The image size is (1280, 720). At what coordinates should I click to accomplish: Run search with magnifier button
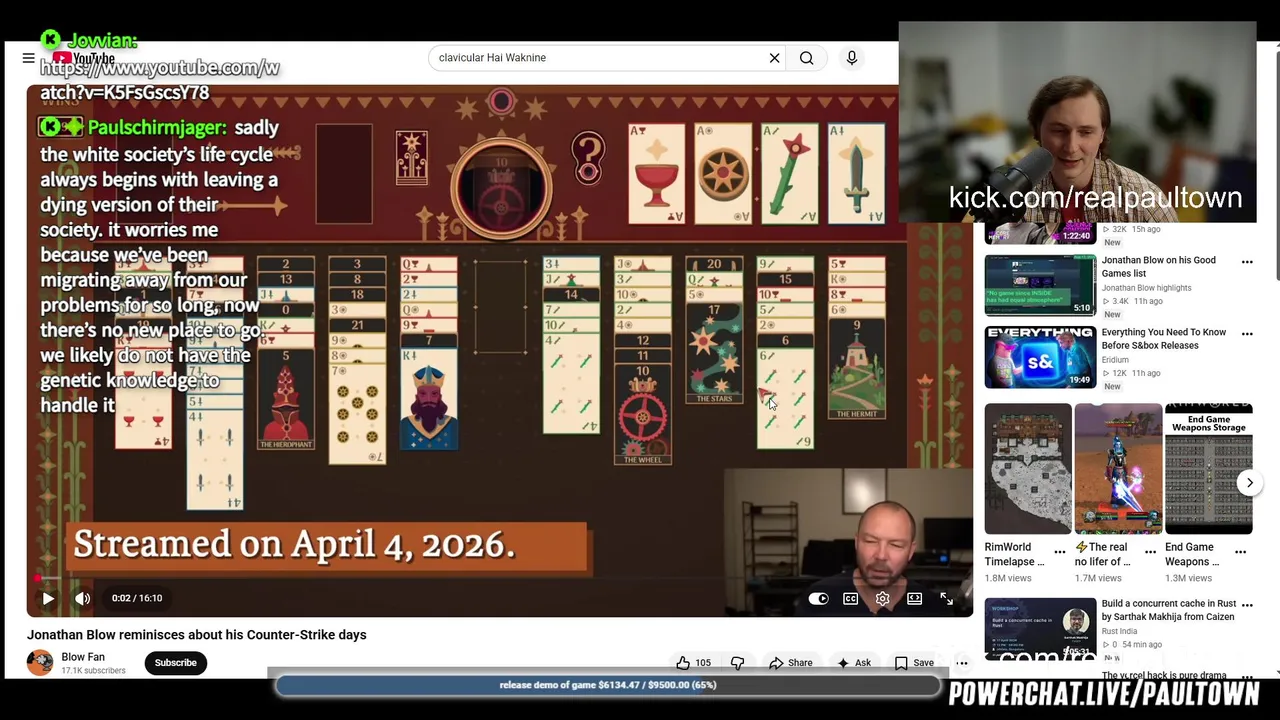(806, 58)
